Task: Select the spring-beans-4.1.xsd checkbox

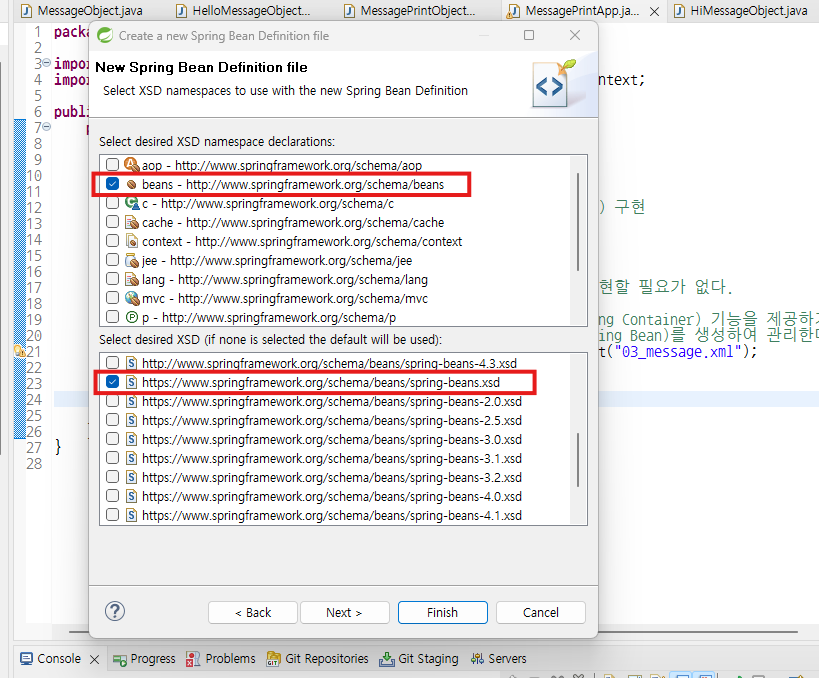Action: click(x=112, y=515)
